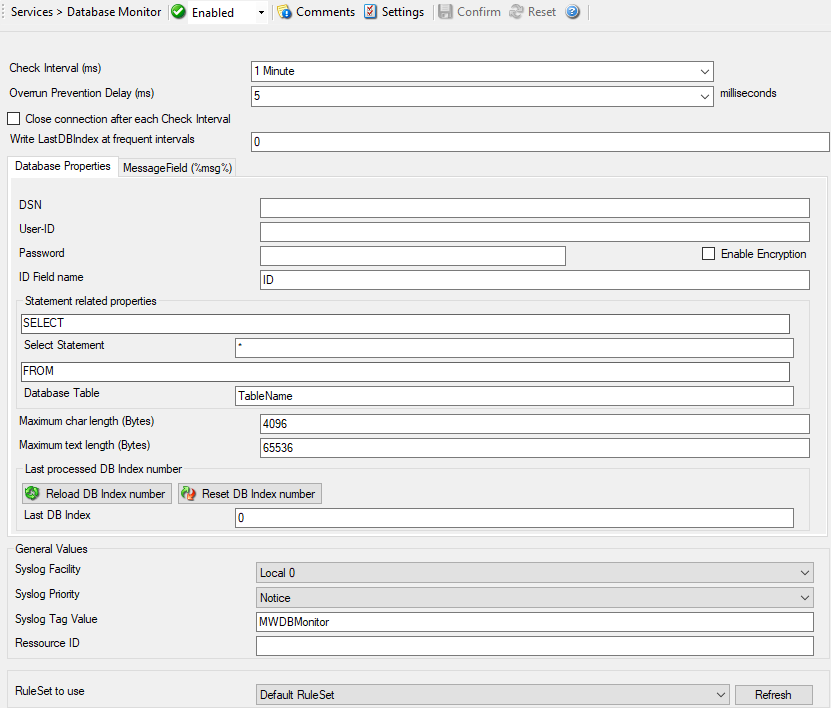
Task: Open the Settings toolbar icon
Action: (x=371, y=12)
